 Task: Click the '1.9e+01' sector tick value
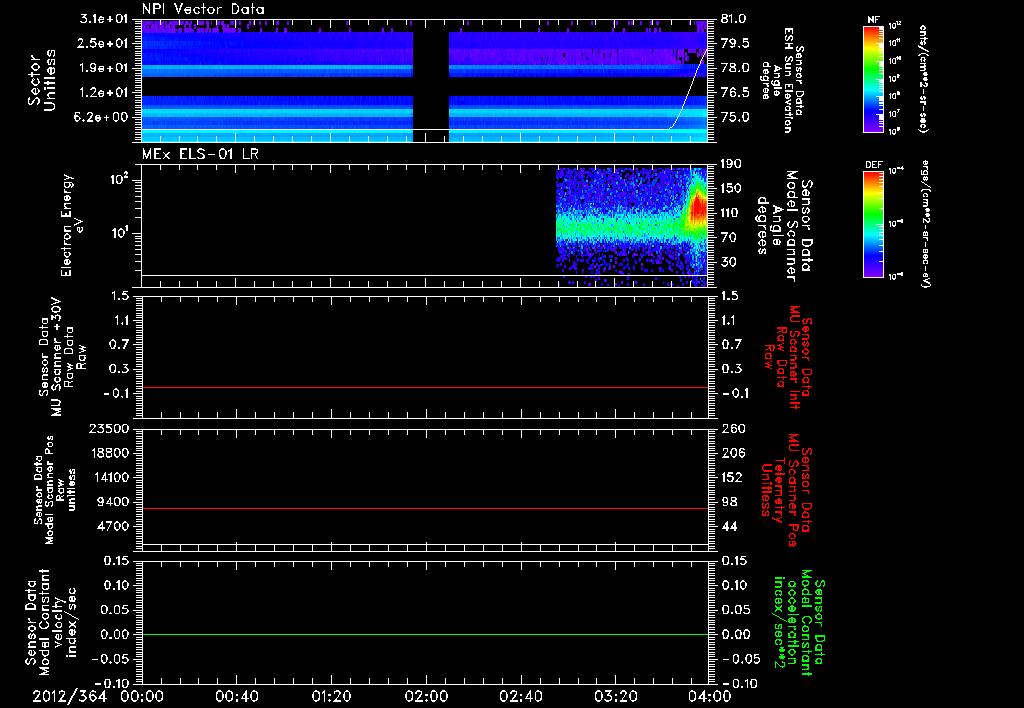coord(104,68)
